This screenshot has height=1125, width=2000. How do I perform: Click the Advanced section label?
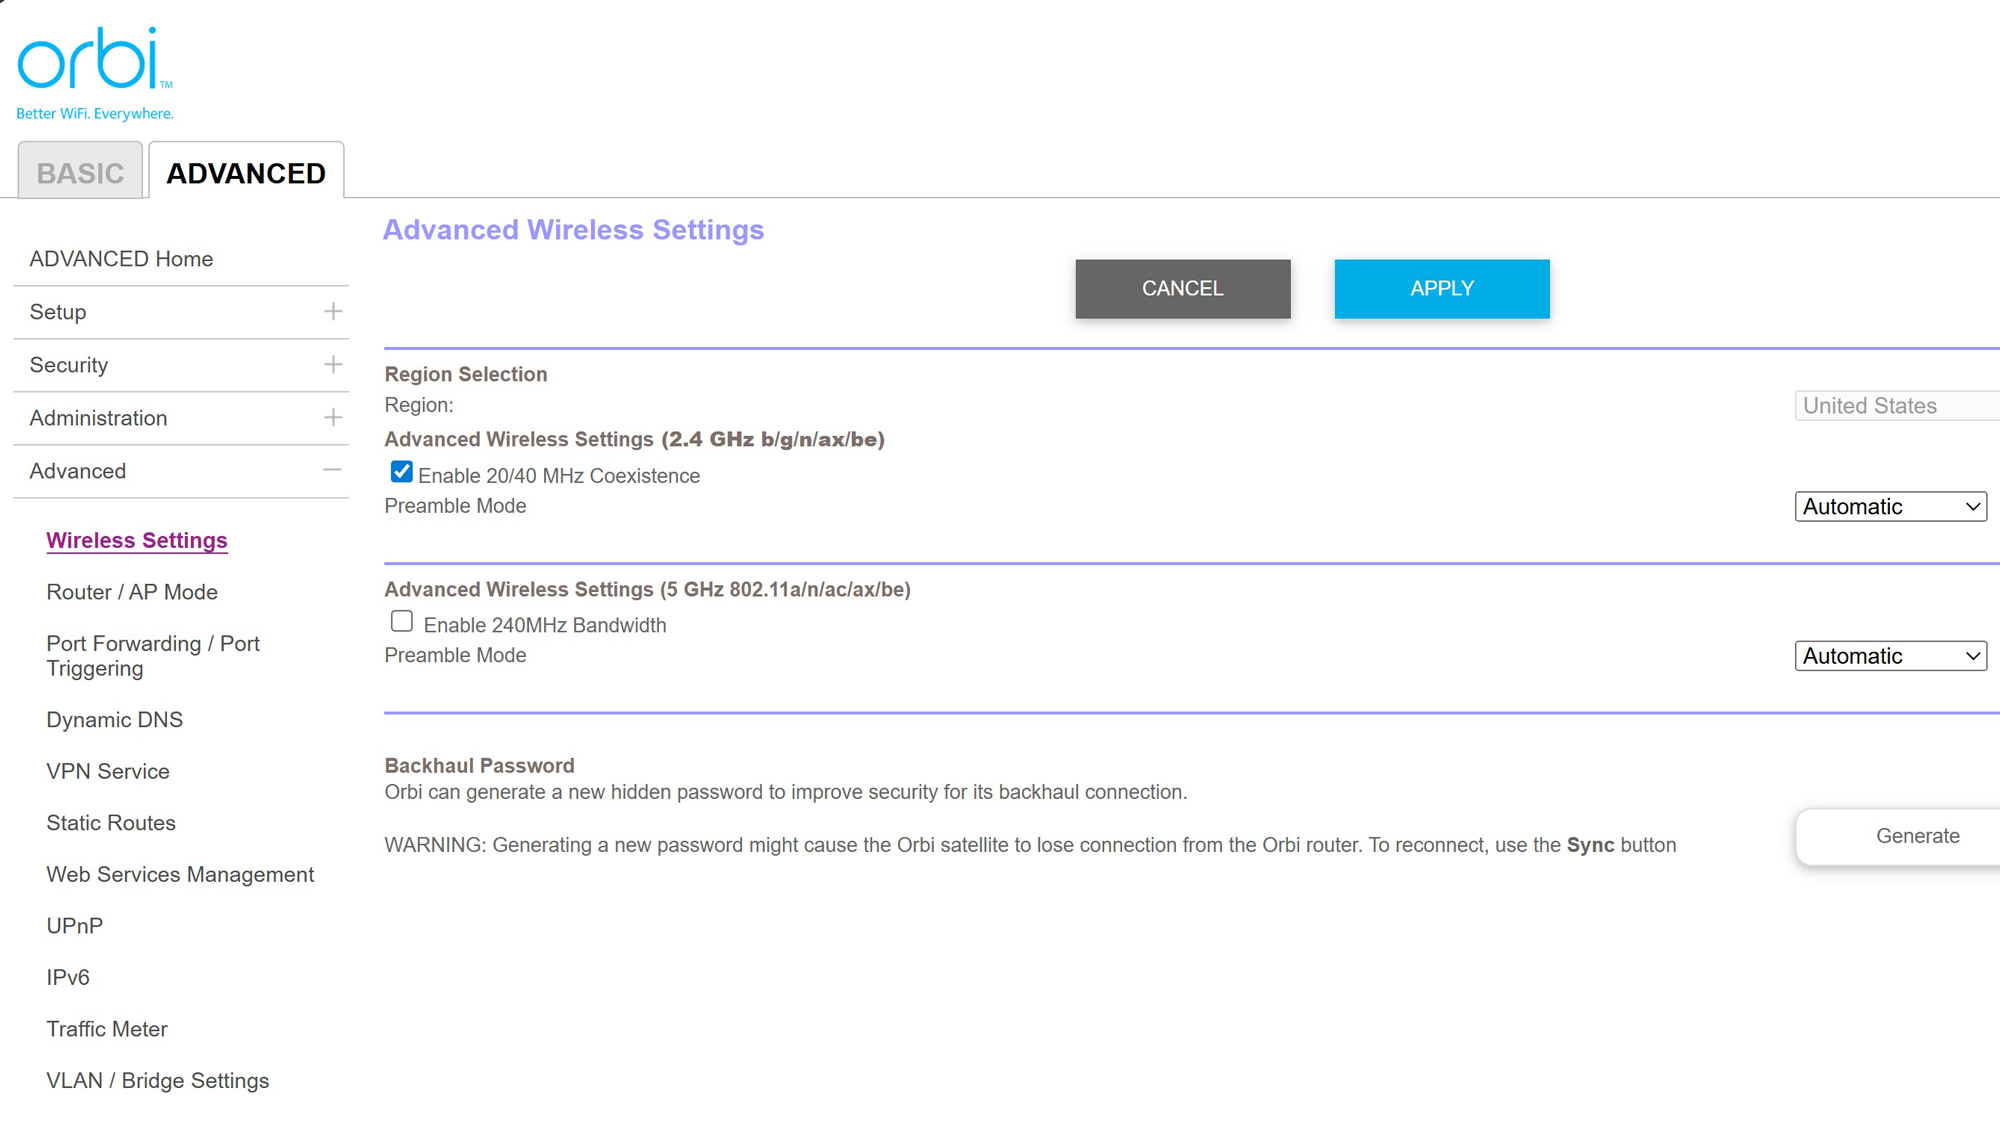pos(78,471)
